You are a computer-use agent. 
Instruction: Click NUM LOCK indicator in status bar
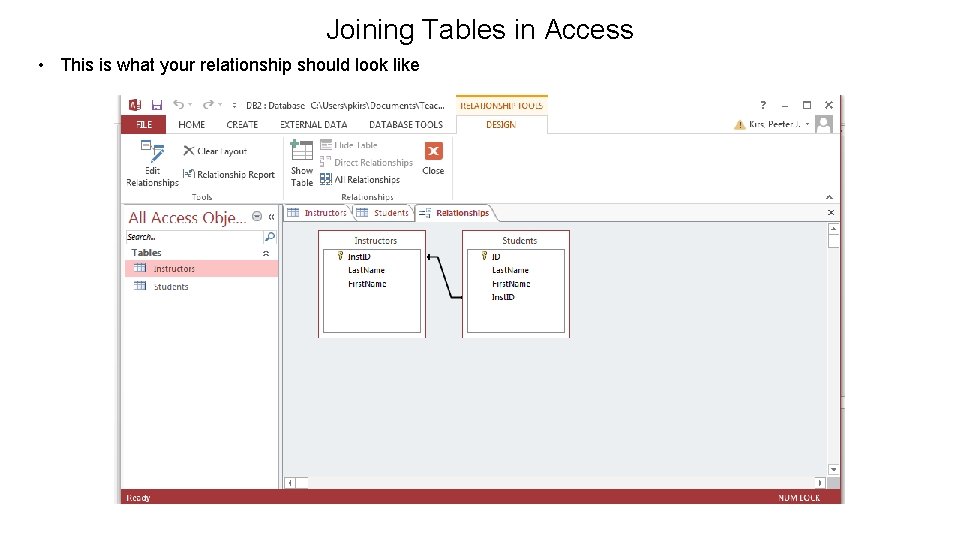799,498
